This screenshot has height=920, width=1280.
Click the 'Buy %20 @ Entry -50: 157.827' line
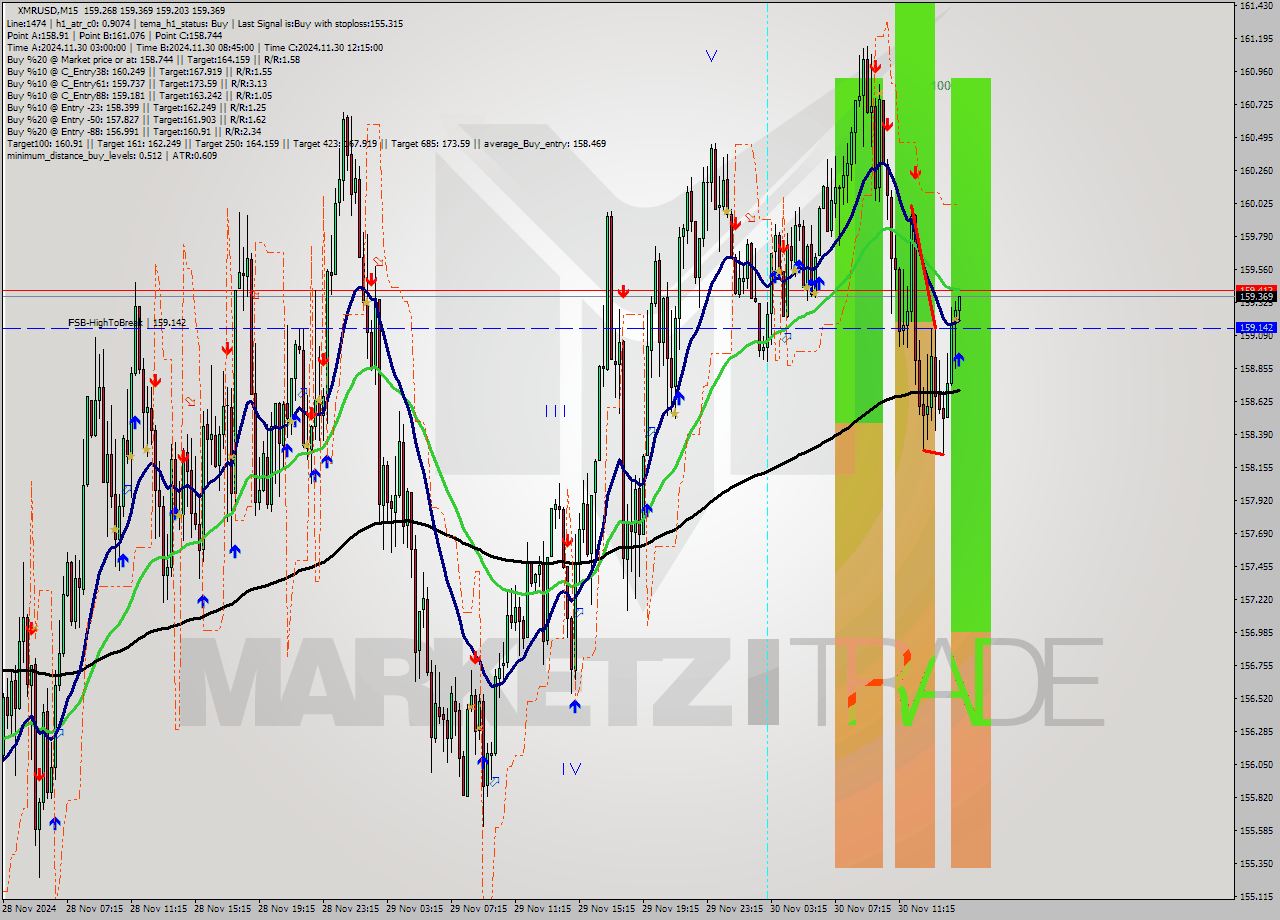(x=136, y=119)
